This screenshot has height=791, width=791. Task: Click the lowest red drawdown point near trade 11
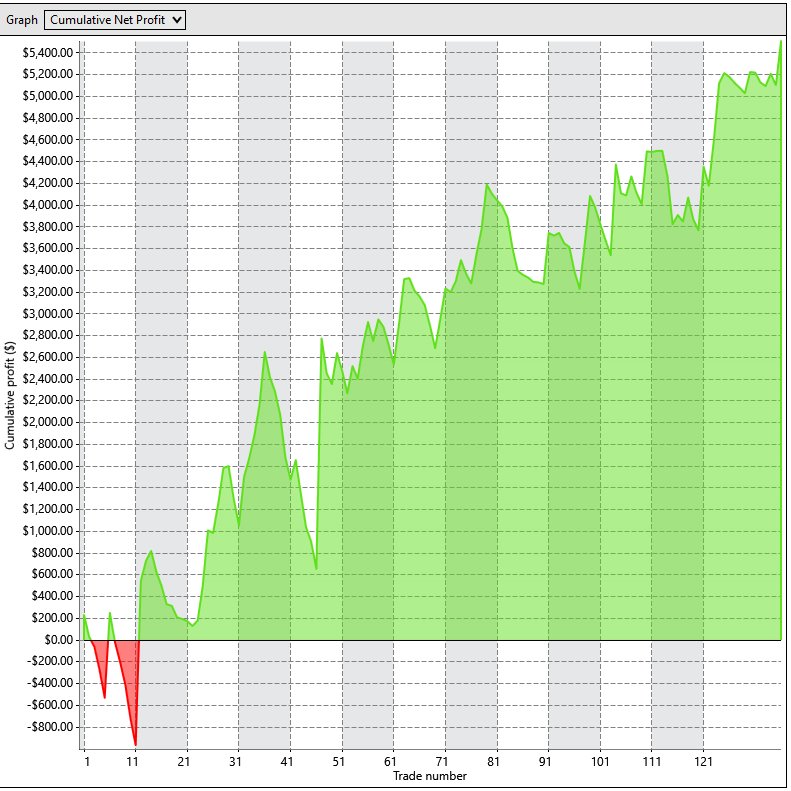(135, 744)
